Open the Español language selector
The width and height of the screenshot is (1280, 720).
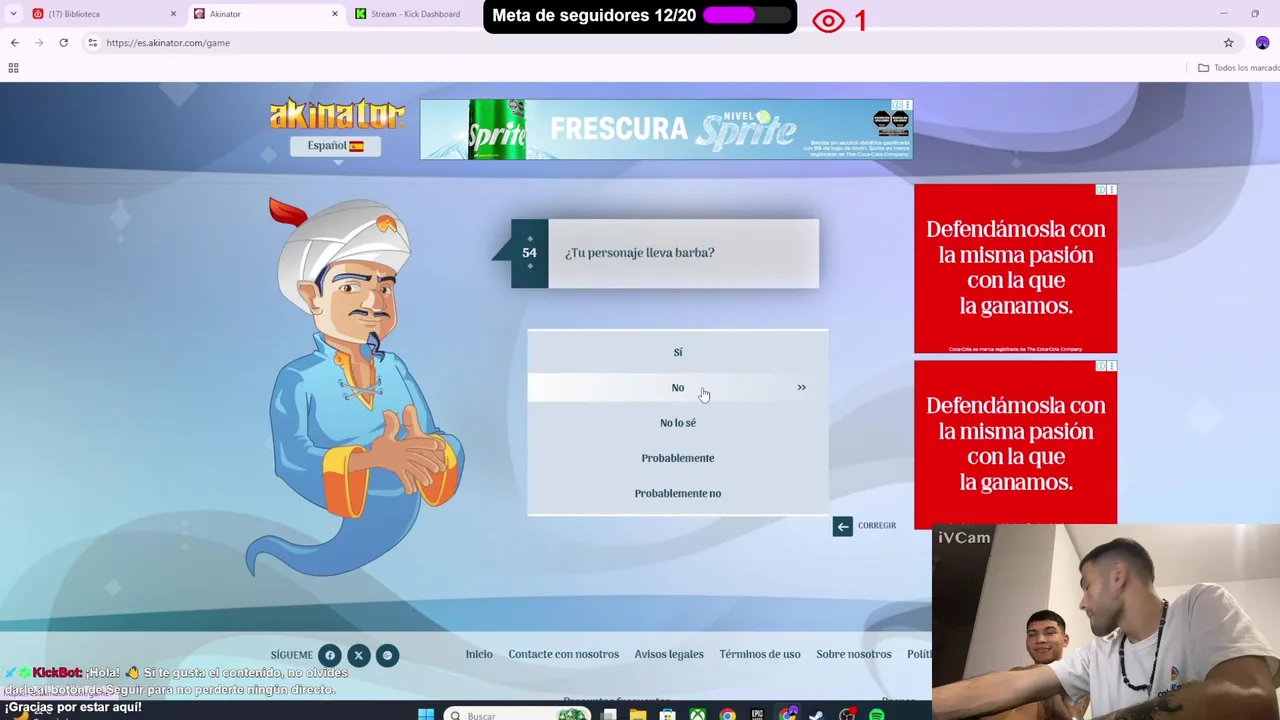(335, 146)
